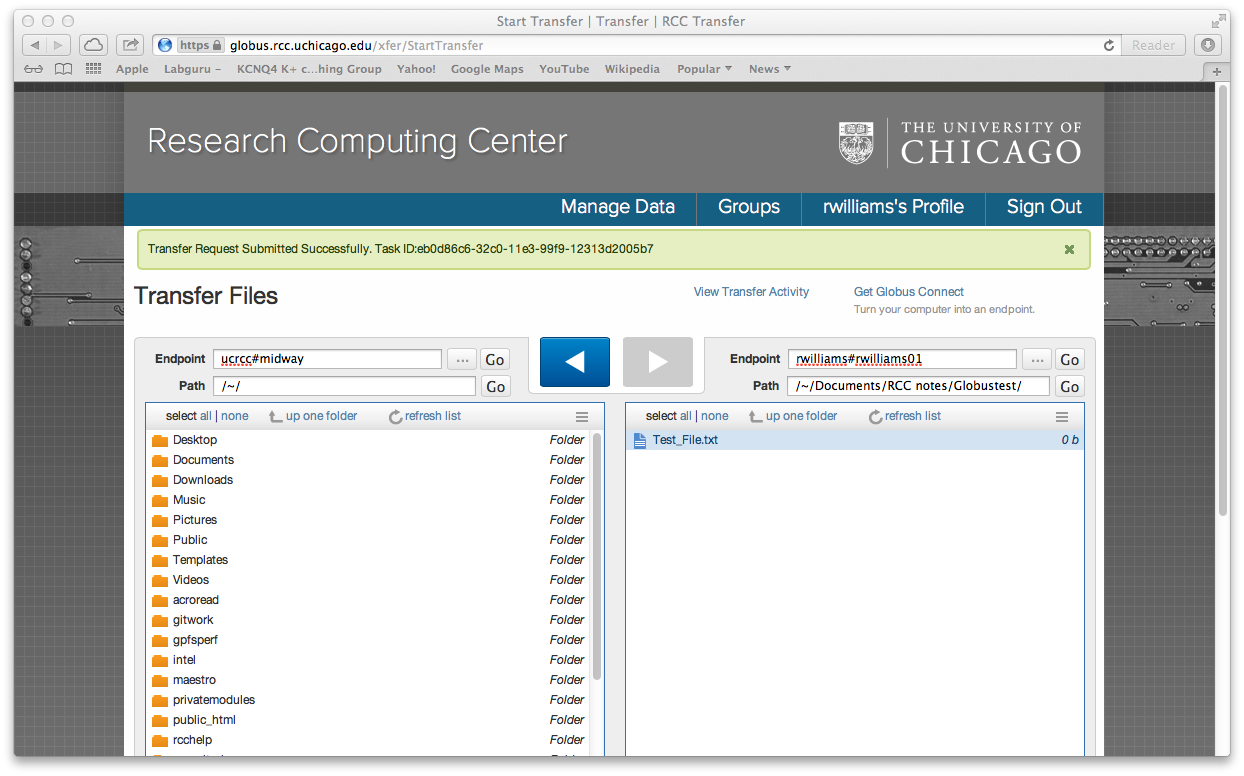Select the Public folder row

369,540
